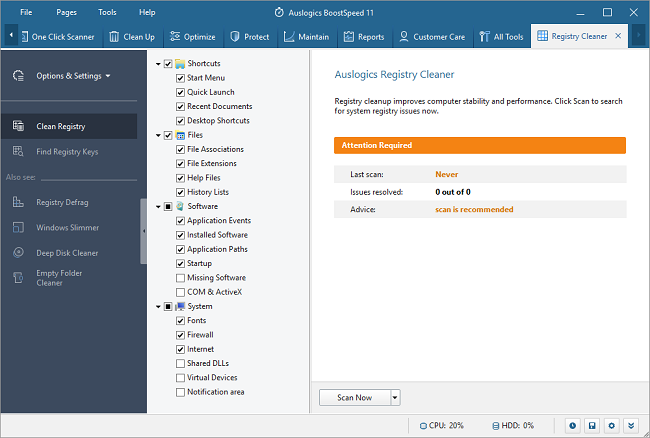
Task: Collapse the sidebar with the handle arrow
Action: 144,231
